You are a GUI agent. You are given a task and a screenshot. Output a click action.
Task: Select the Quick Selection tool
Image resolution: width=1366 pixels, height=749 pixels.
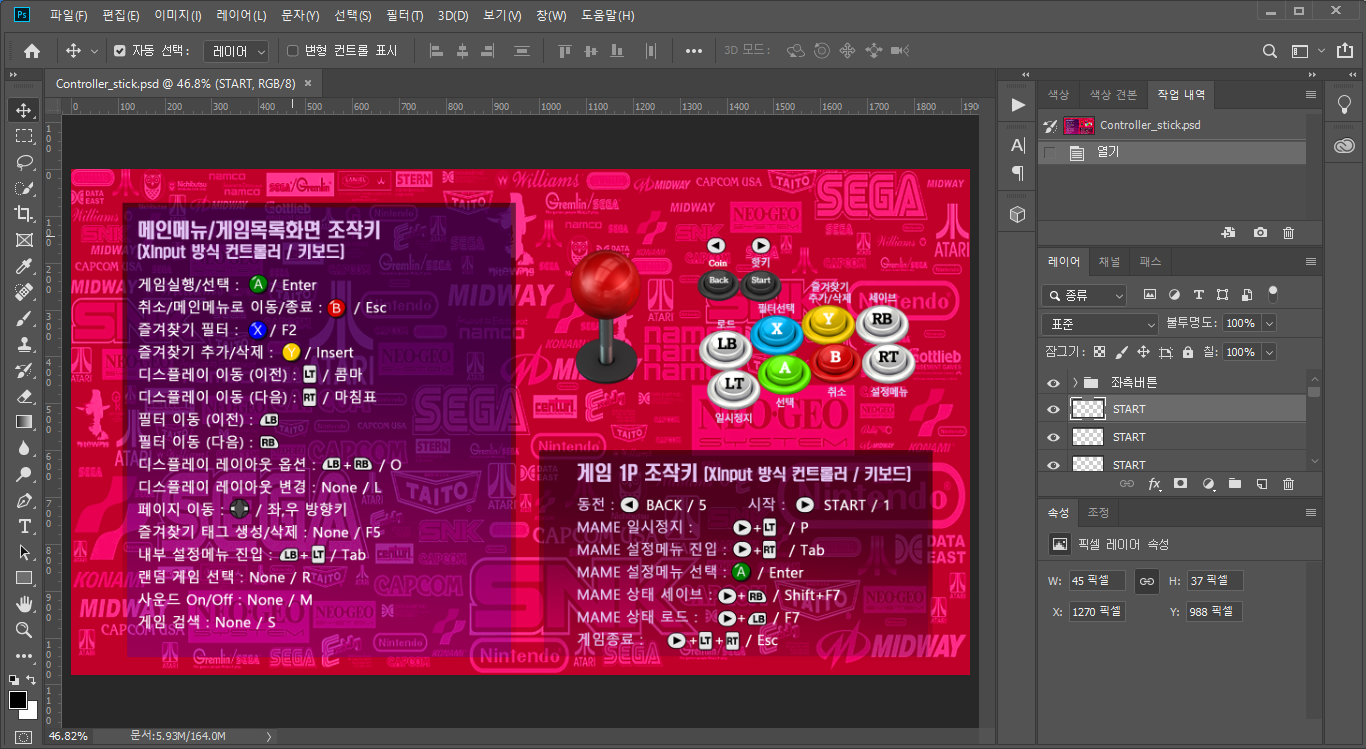[24, 188]
